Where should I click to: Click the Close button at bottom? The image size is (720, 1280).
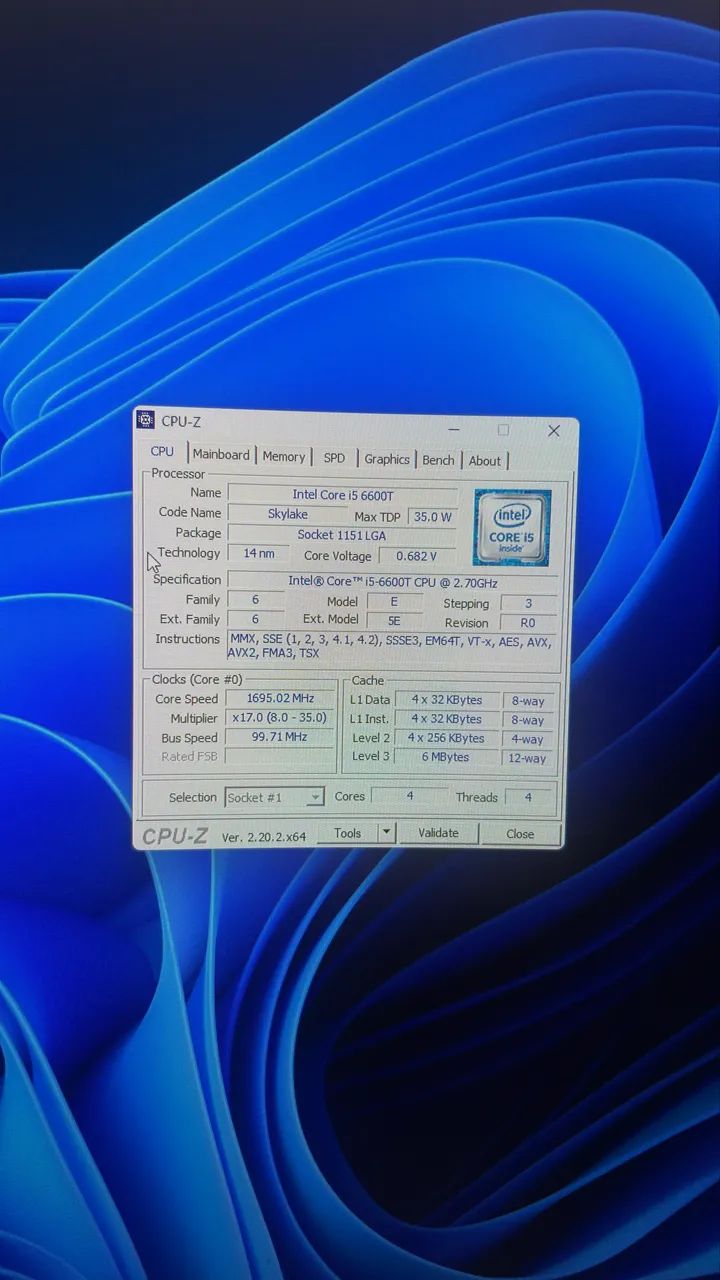tap(520, 834)
